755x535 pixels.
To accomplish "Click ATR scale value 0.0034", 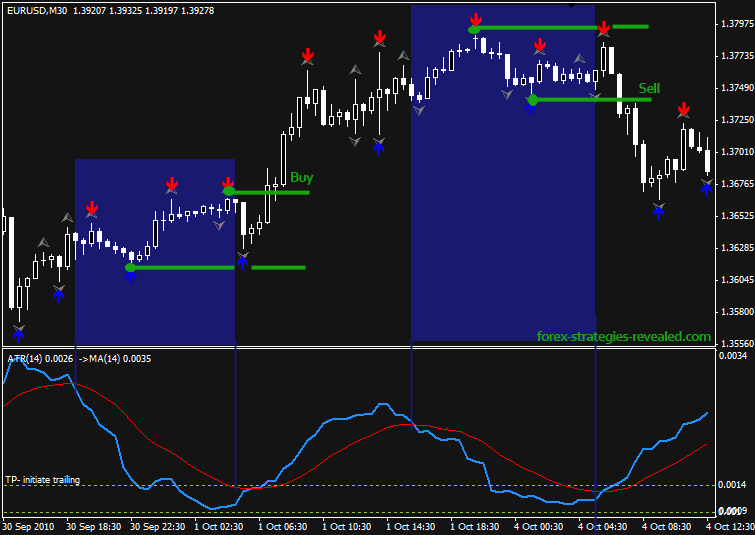I will point(733,355).
